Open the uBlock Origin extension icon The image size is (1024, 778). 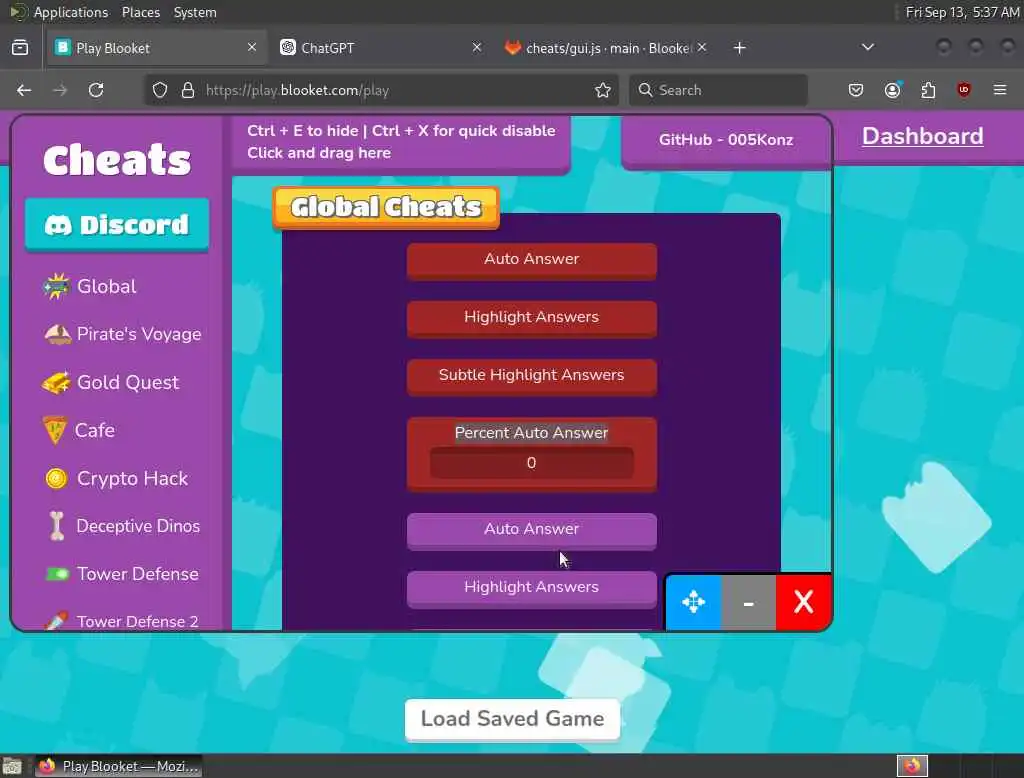964,90
